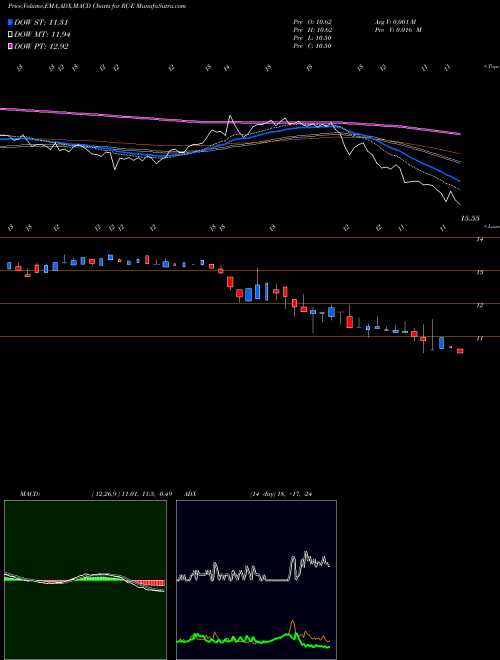Click the 13 price axis label

coord(479,272)
